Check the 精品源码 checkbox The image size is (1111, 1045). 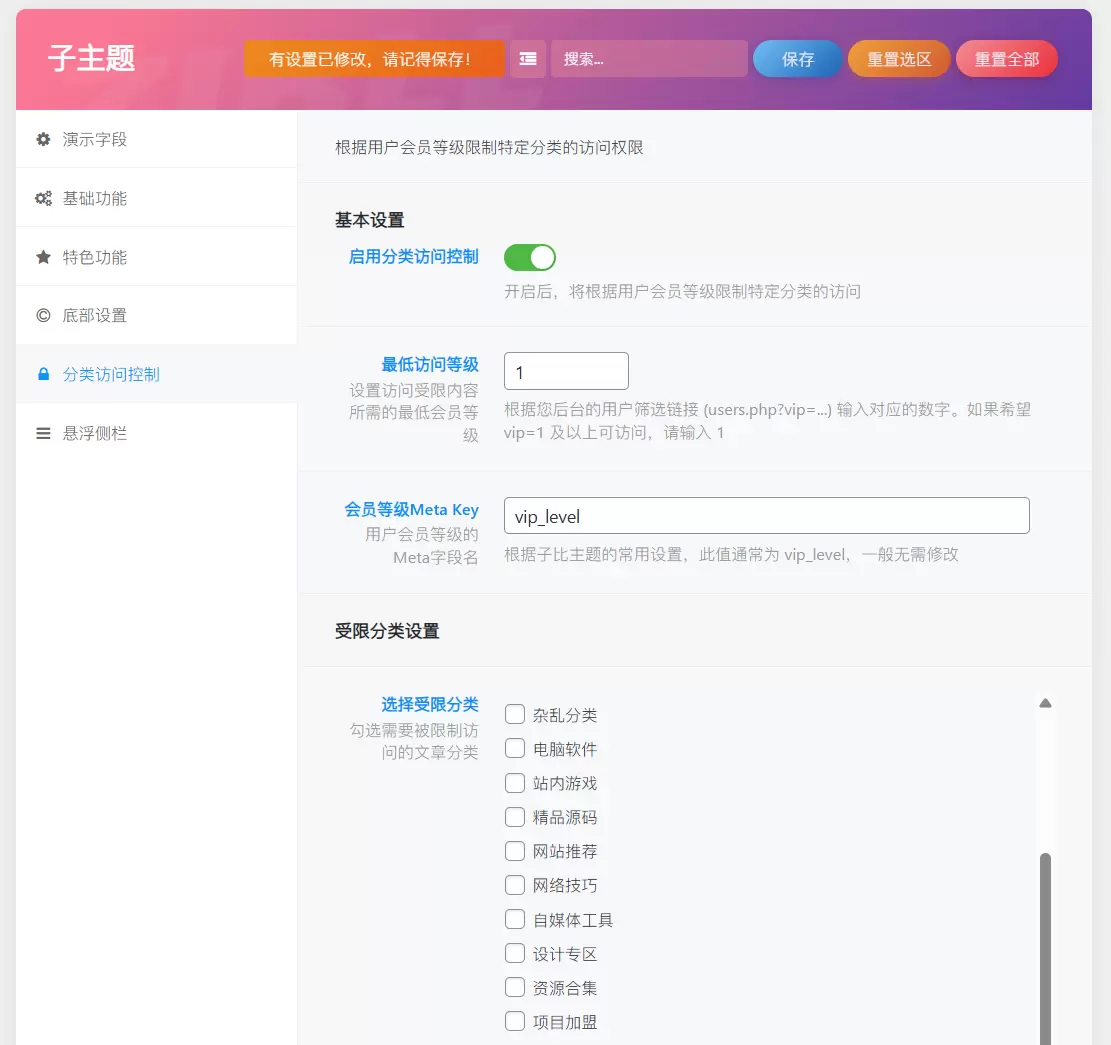515,817
